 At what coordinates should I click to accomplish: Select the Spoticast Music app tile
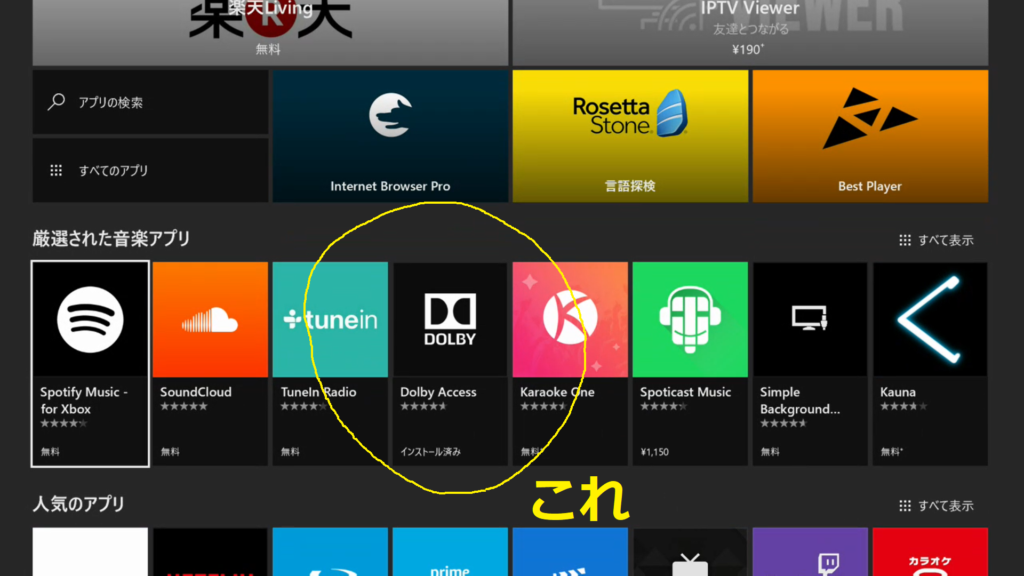[690, 364]
